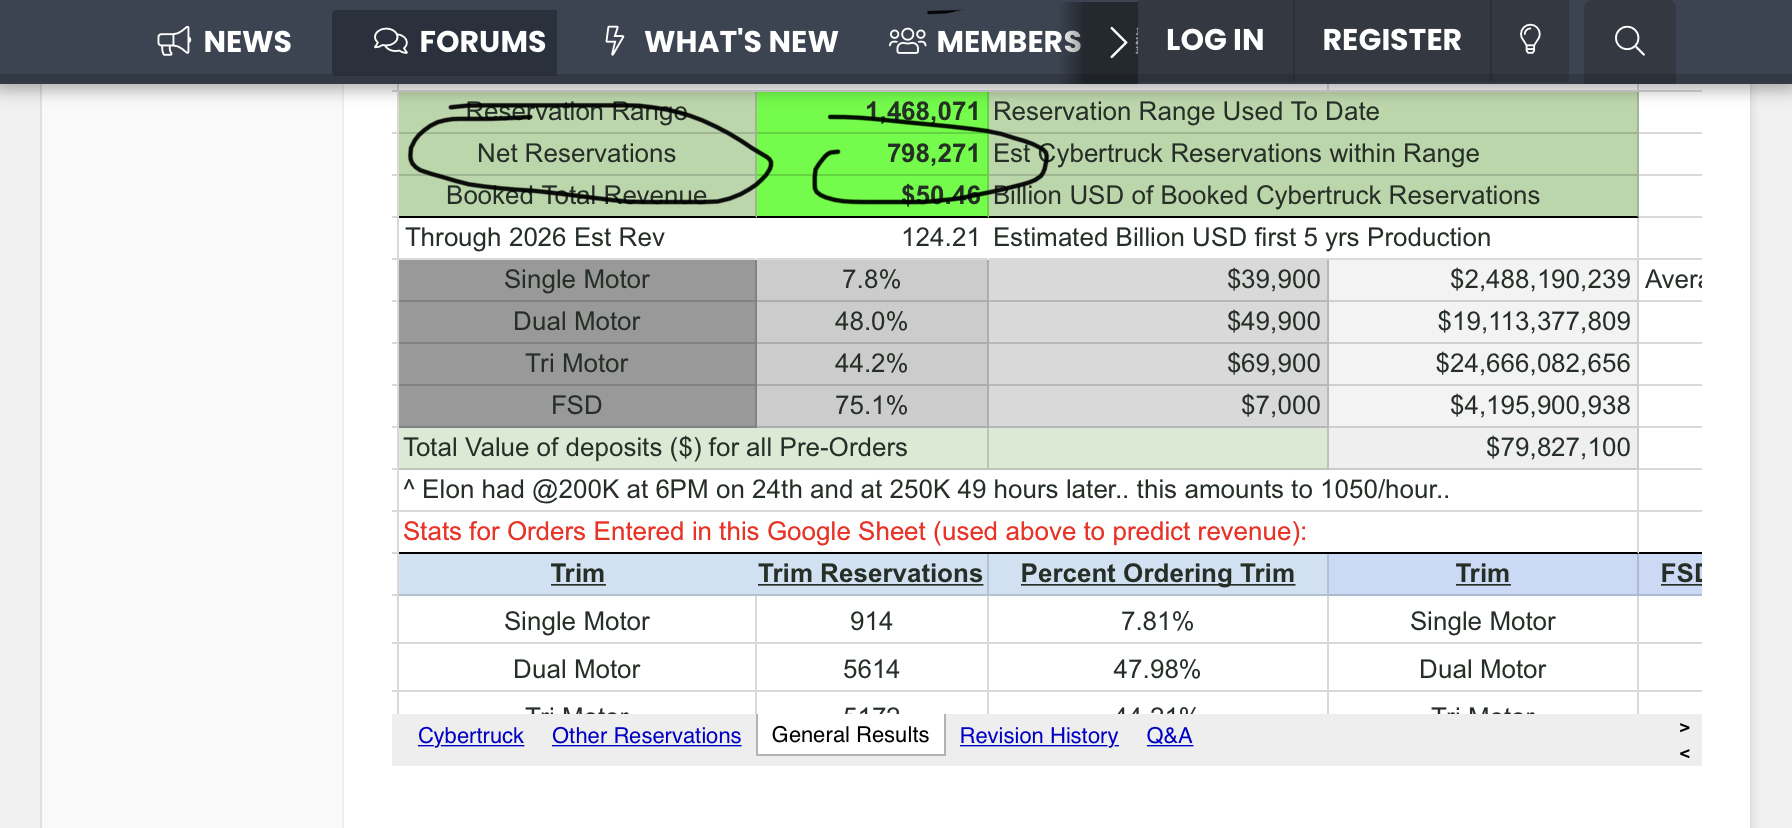Open the Revision History sheet tab
Screen dimensions: 1792x828
coord(1039,736)
